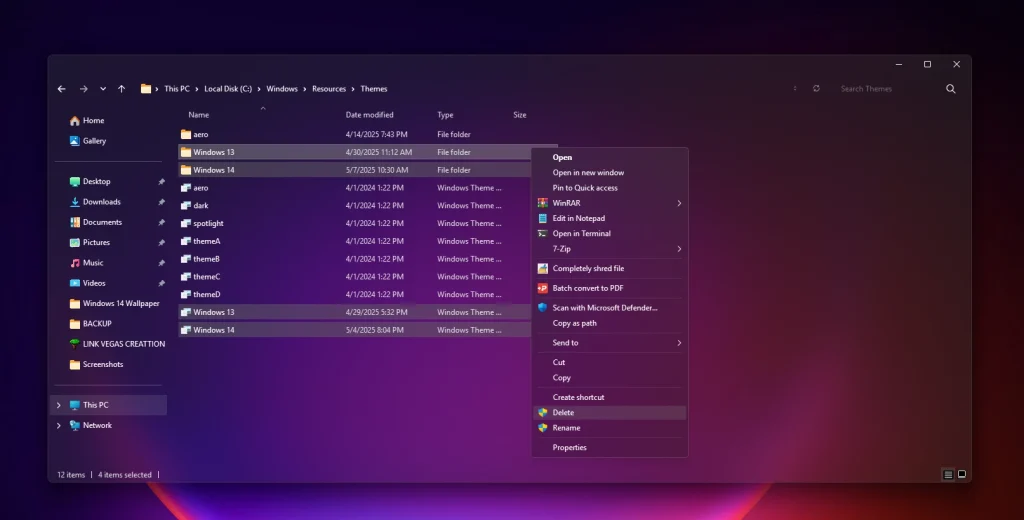The image size is (1024, 520).
Task: Click Resources in the breadcrumb path
Action: pyautogui.click(x=329, y=89)
